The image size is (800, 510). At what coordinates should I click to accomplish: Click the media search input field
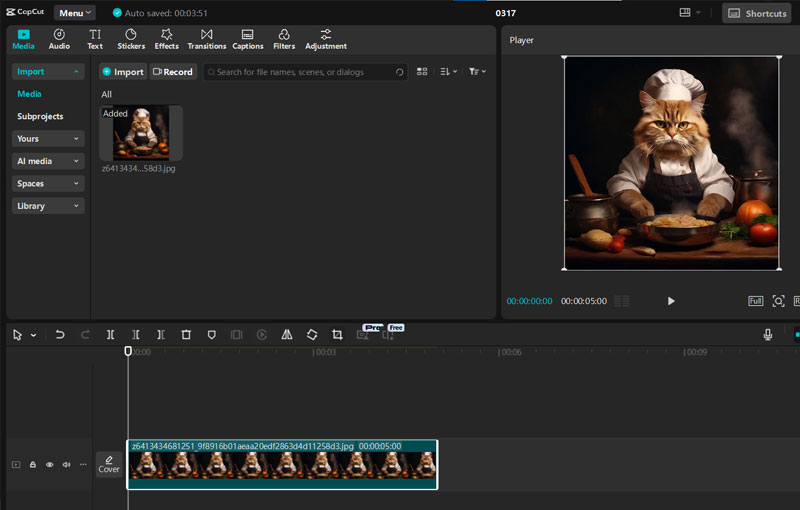pos(300,72)
